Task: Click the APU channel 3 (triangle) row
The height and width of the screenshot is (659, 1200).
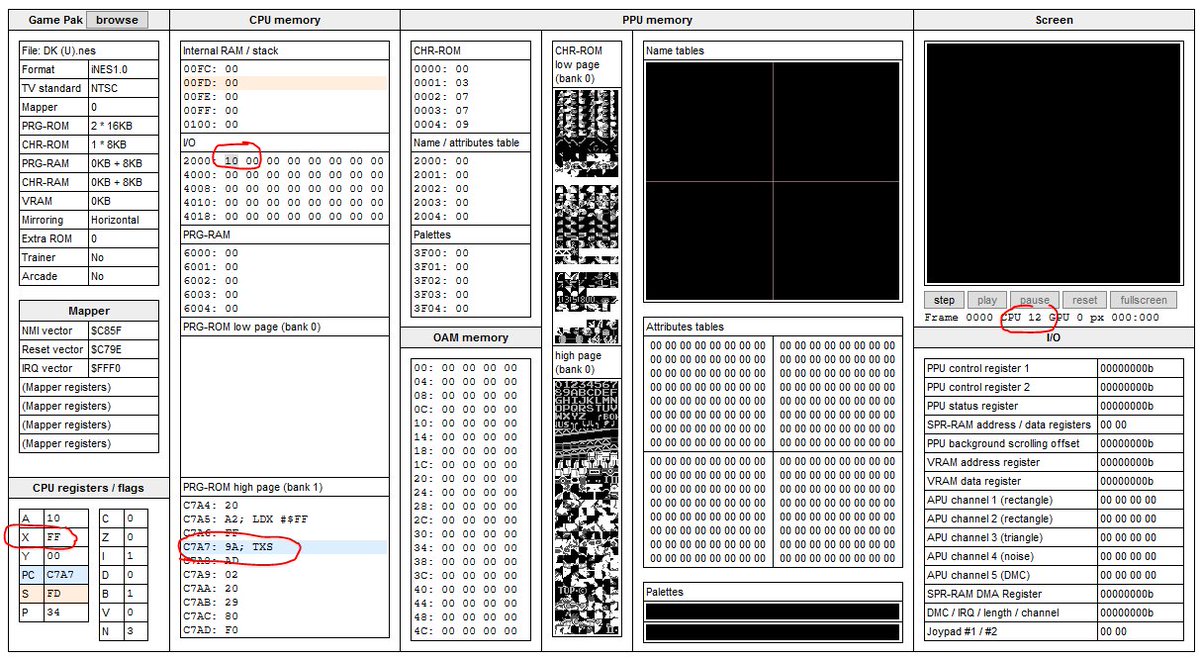Action: [1053, 537]
